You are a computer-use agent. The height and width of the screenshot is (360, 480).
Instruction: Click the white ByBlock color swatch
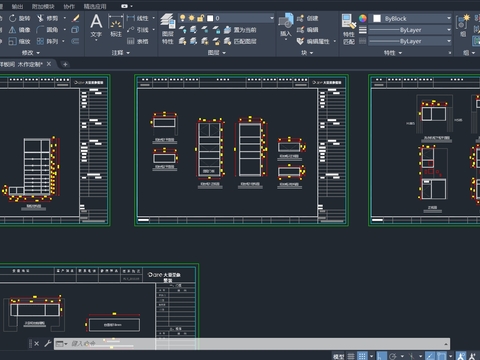(x=377, y=18)
